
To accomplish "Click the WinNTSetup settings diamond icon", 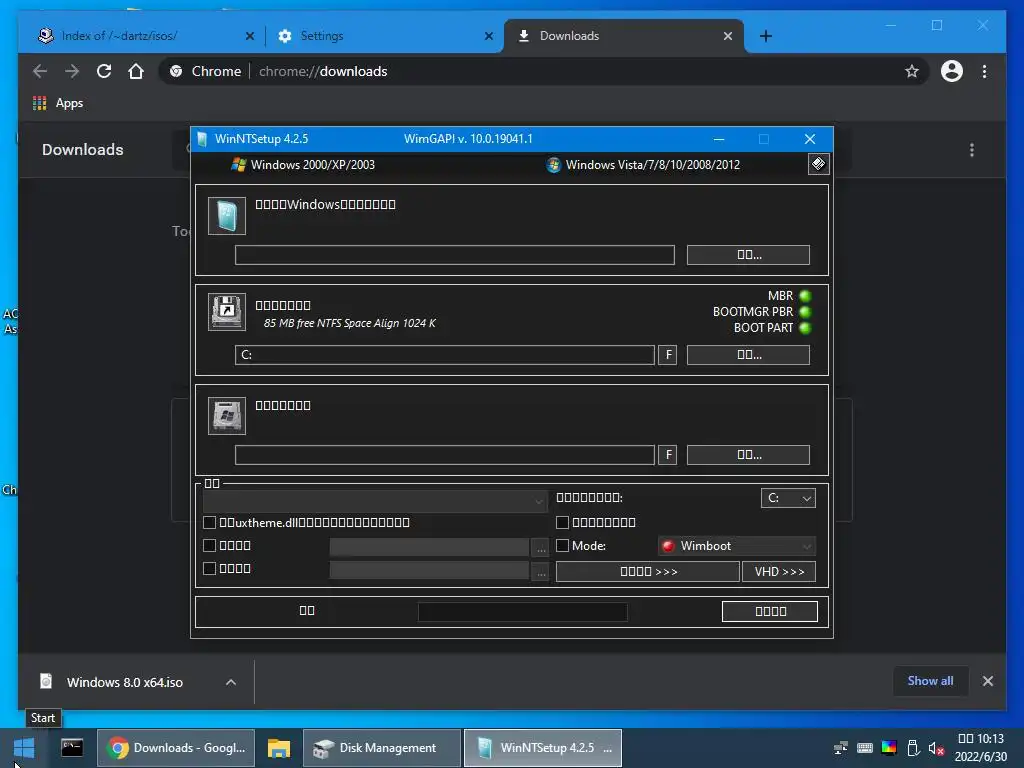I will [x=818, y=164].
